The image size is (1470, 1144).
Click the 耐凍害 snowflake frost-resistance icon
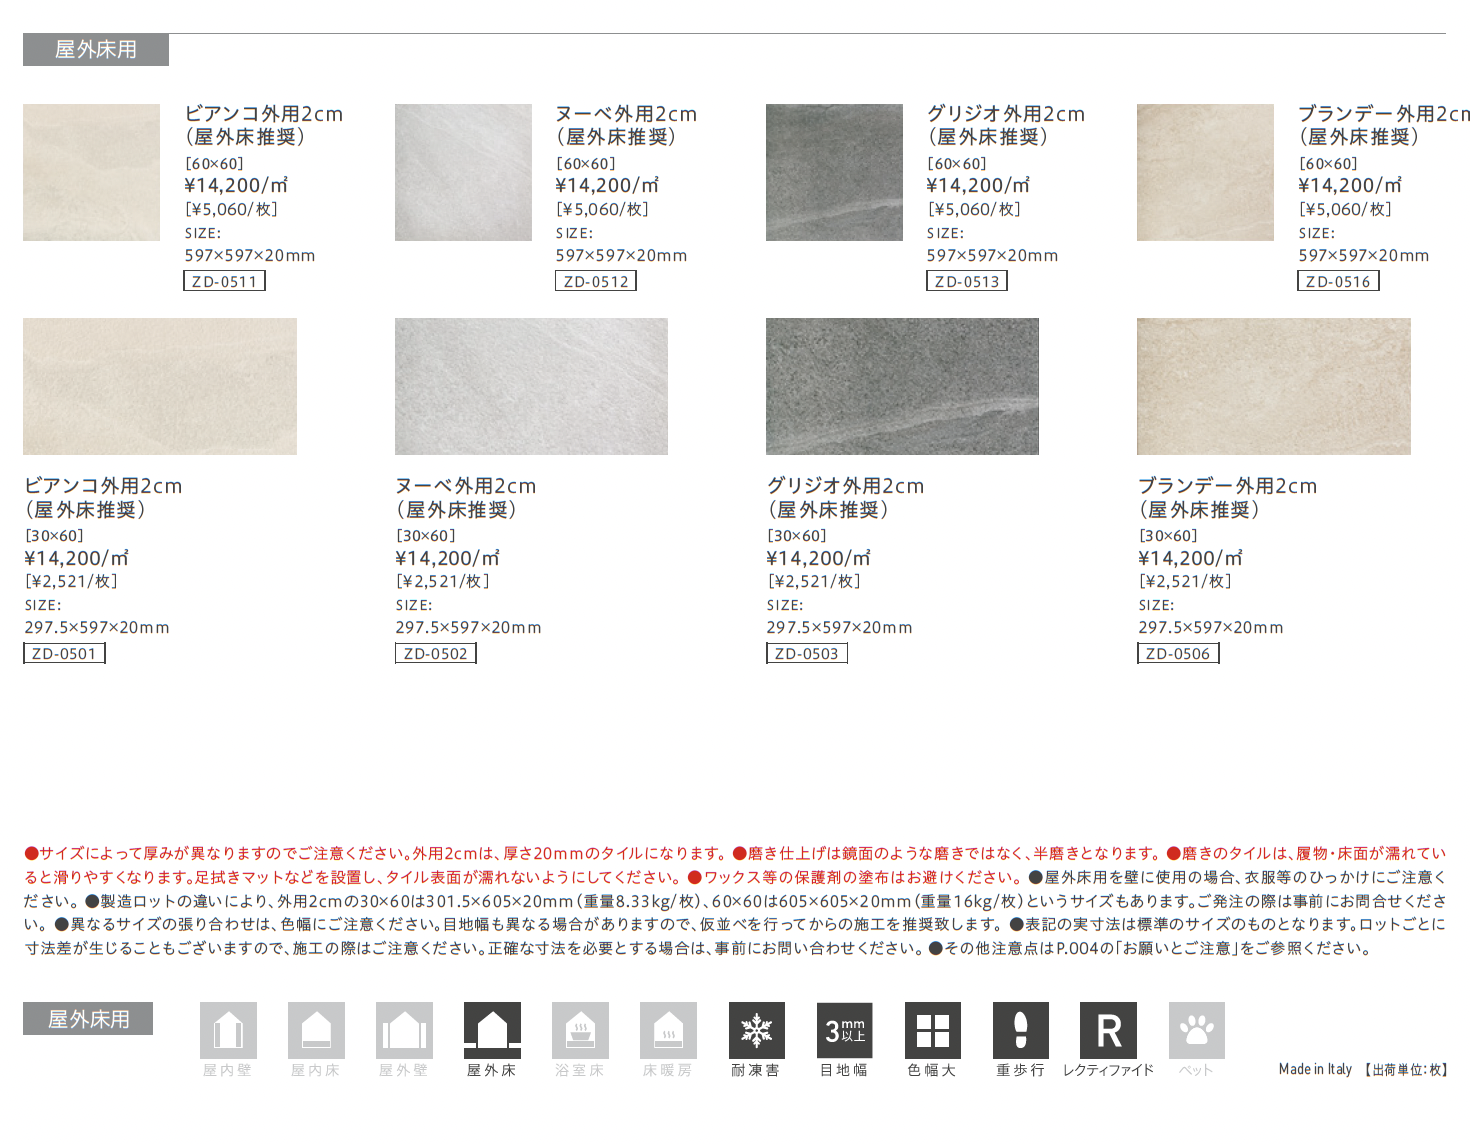(x=756, y=1030)
